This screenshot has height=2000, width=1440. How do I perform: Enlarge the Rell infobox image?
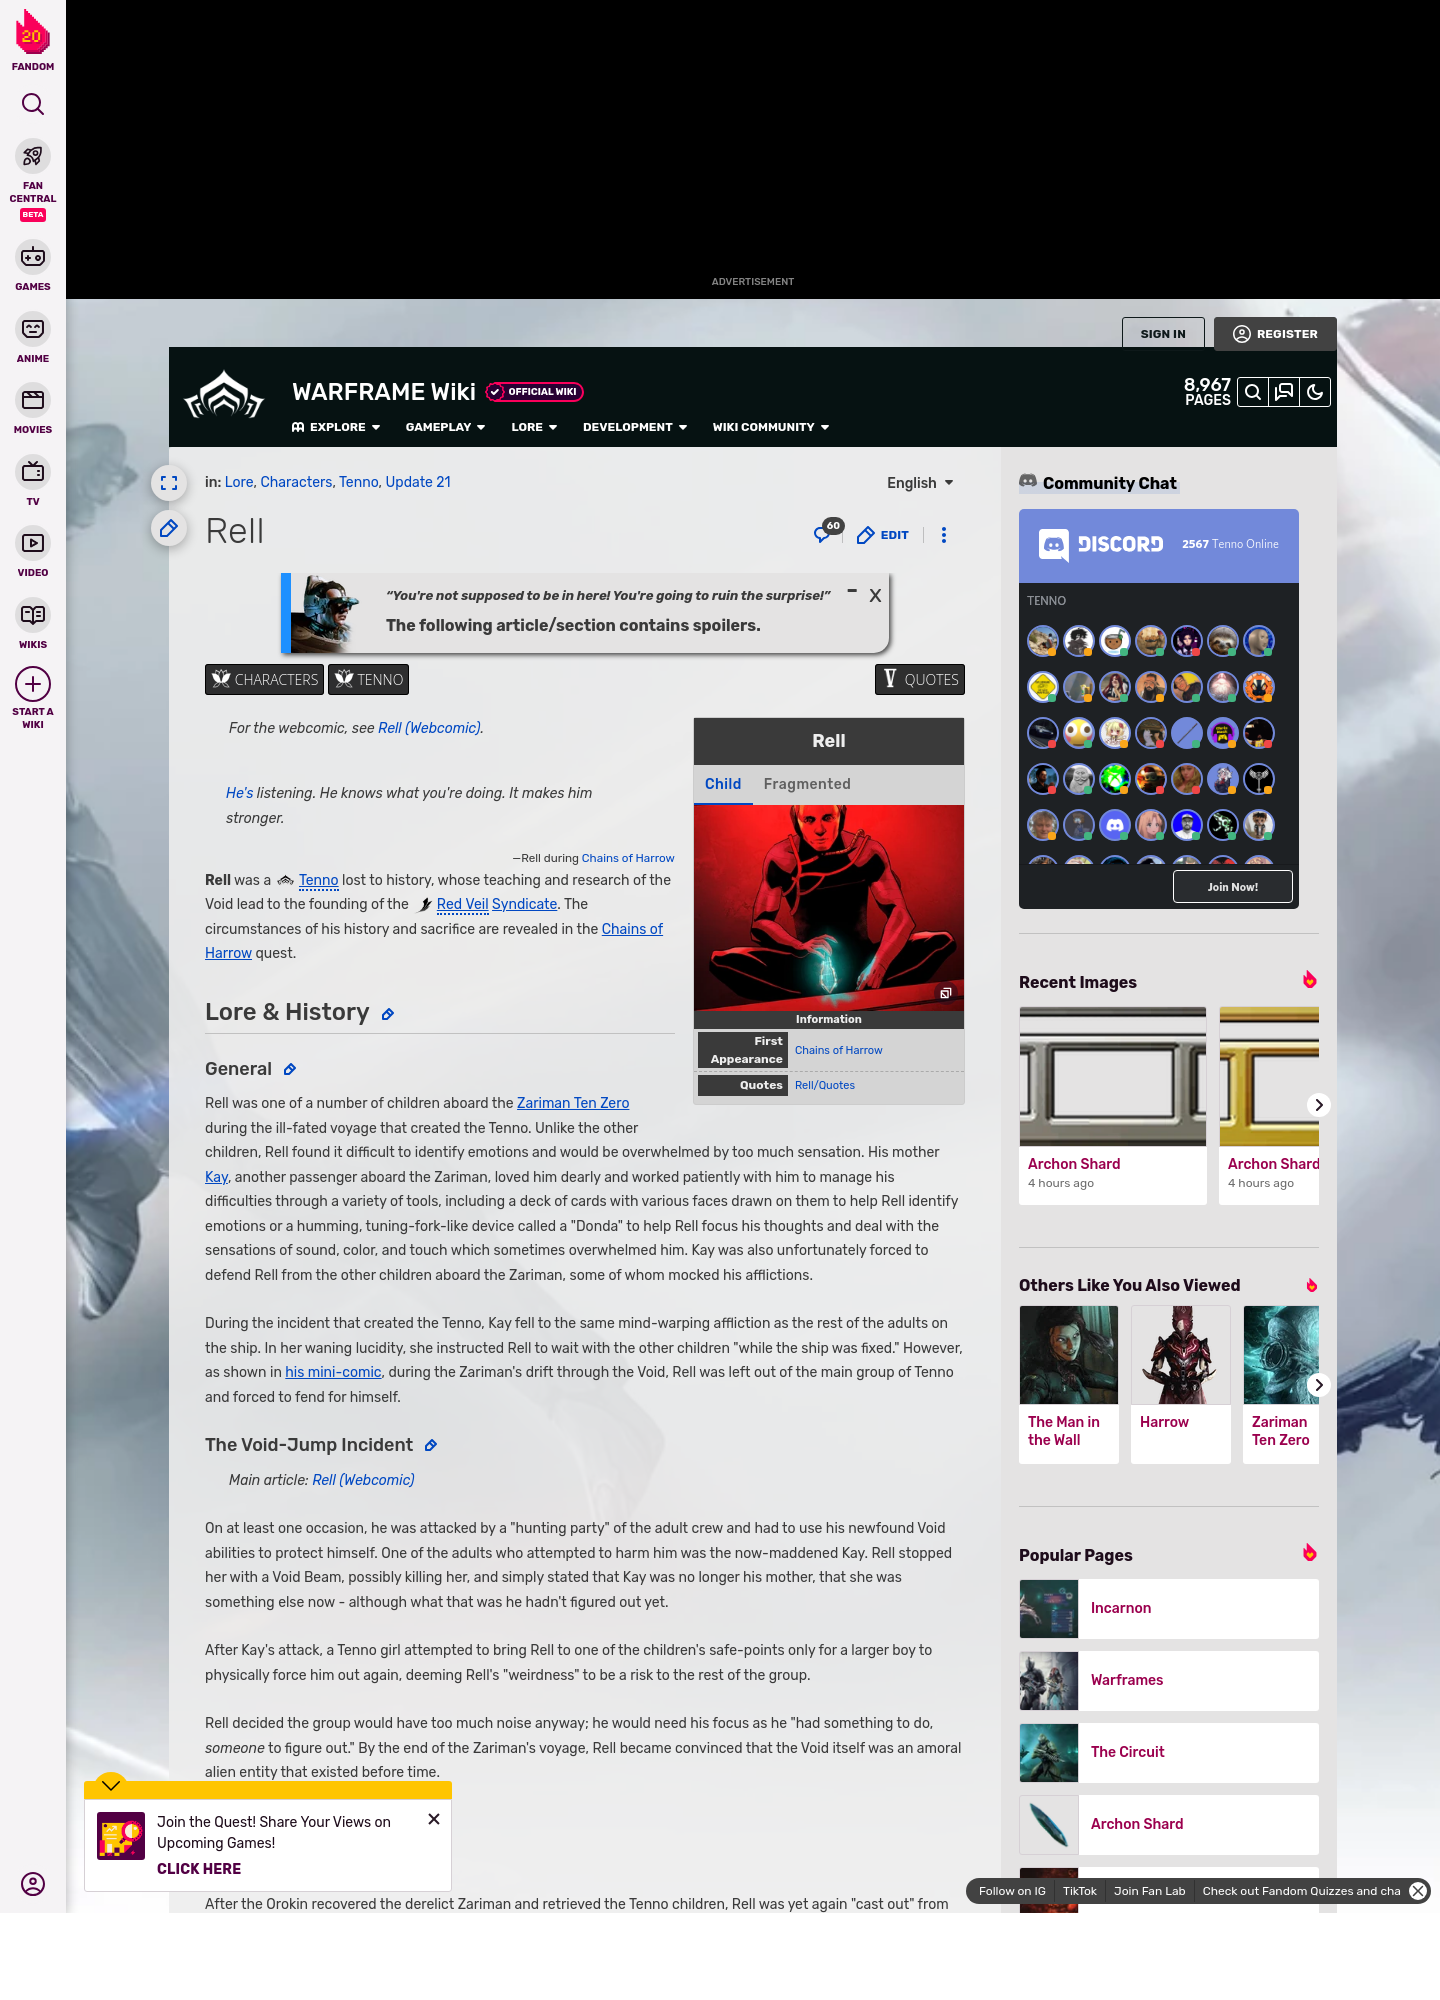945,993
